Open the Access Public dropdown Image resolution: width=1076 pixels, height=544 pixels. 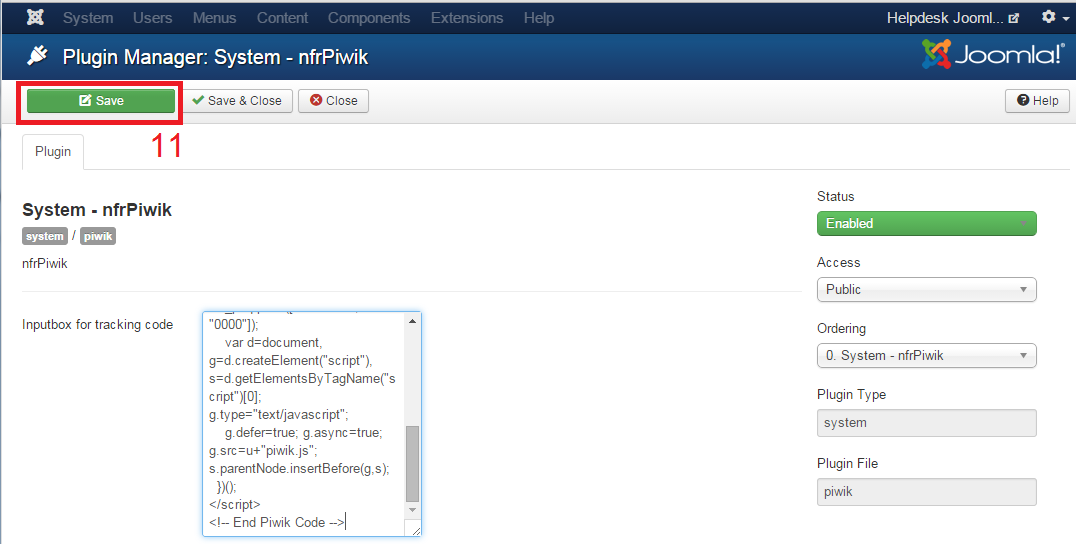(x=926, y=289)
